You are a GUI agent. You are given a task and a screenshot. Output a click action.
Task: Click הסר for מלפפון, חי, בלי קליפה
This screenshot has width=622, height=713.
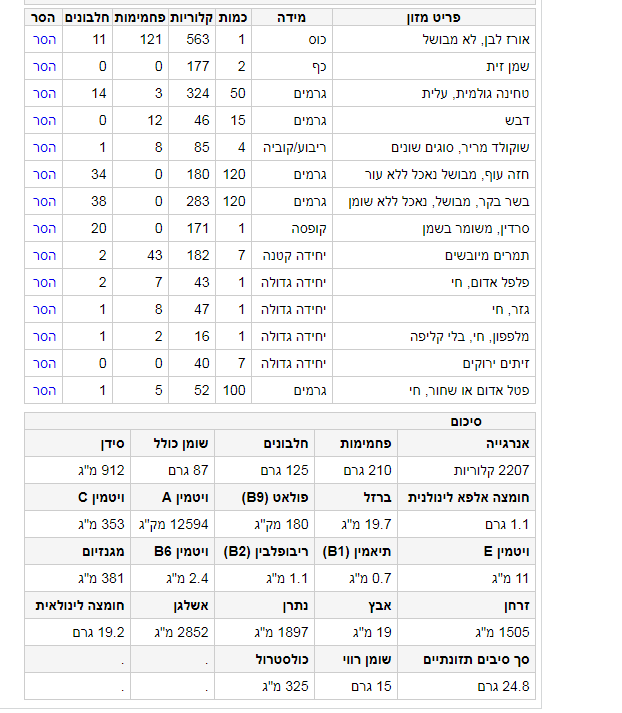point(44,336)
